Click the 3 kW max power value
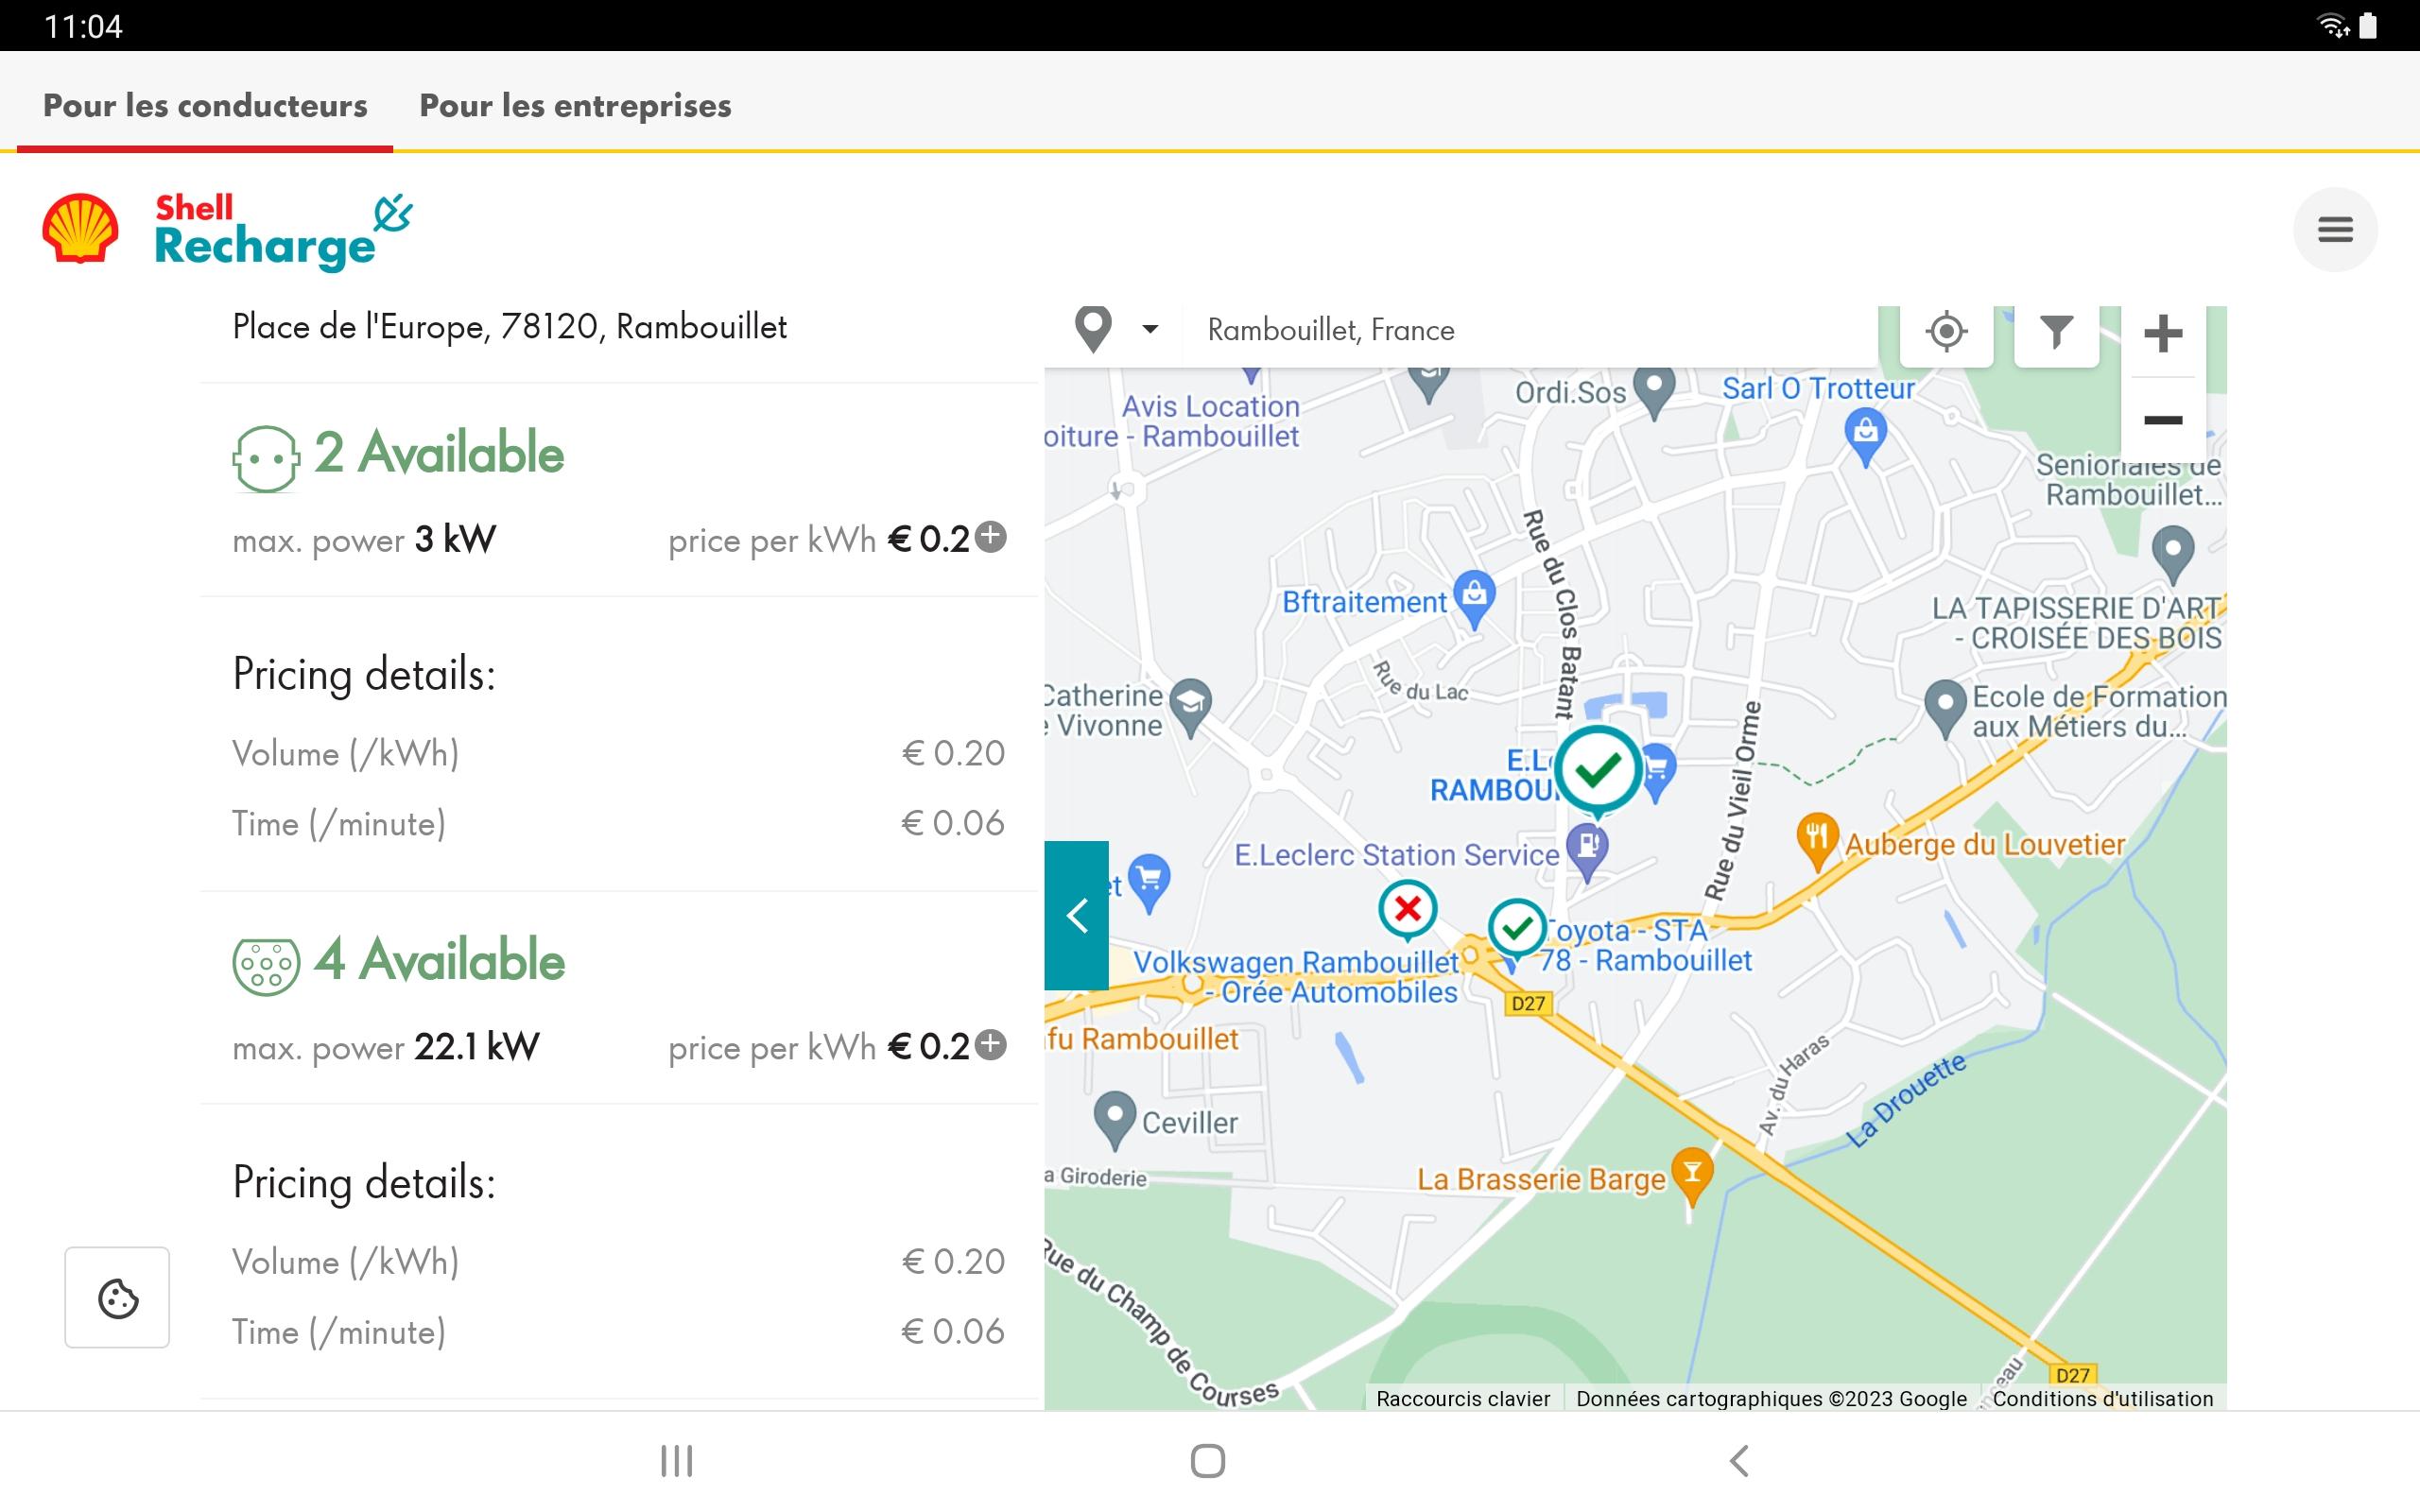The width and height of the screenshot is (2420, 1512). click(x=455, y=539)
